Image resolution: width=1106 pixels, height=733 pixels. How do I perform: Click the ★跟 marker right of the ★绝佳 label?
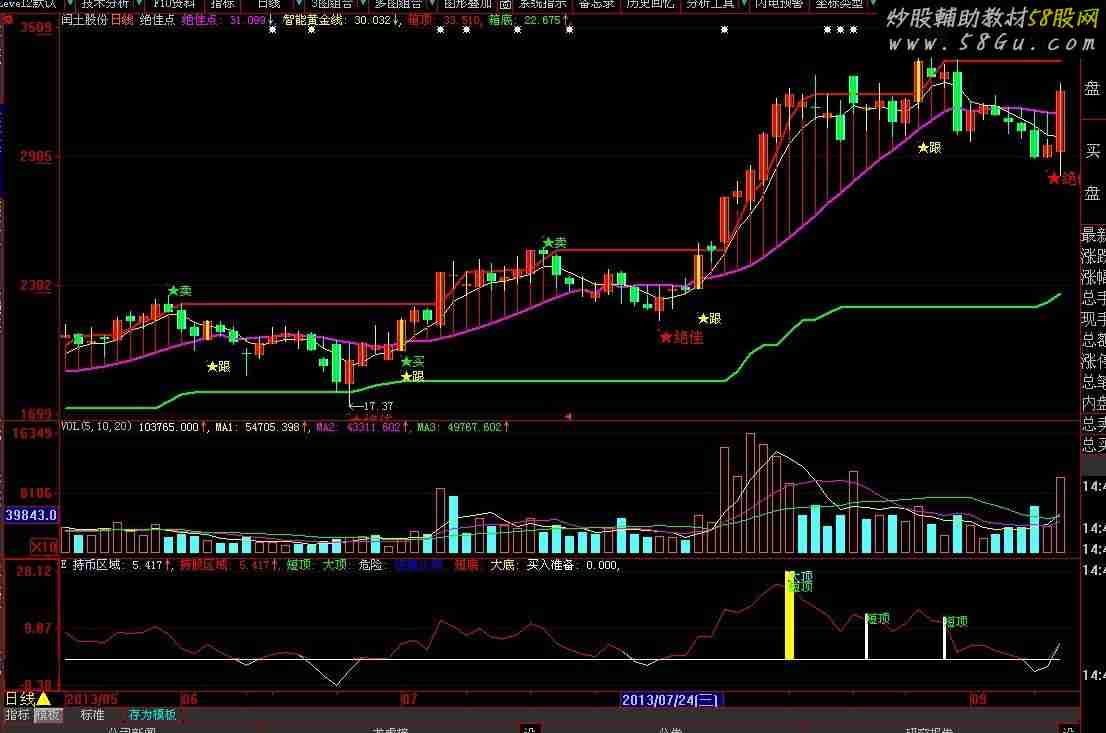click(x=710, y=319)
